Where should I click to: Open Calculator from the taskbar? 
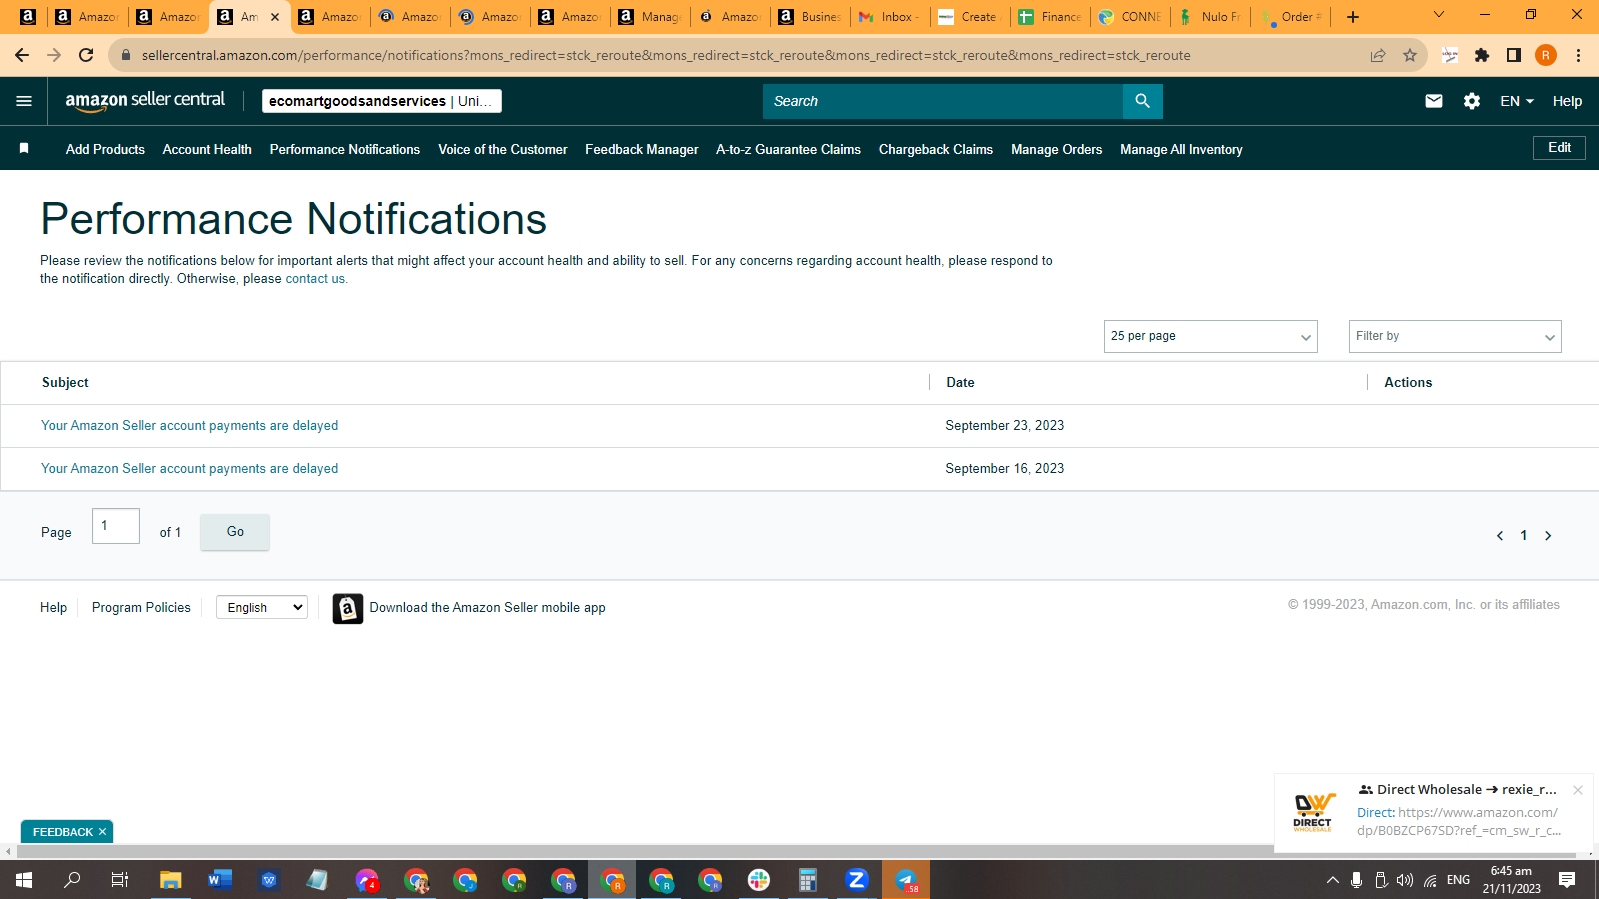coord(808,880)
